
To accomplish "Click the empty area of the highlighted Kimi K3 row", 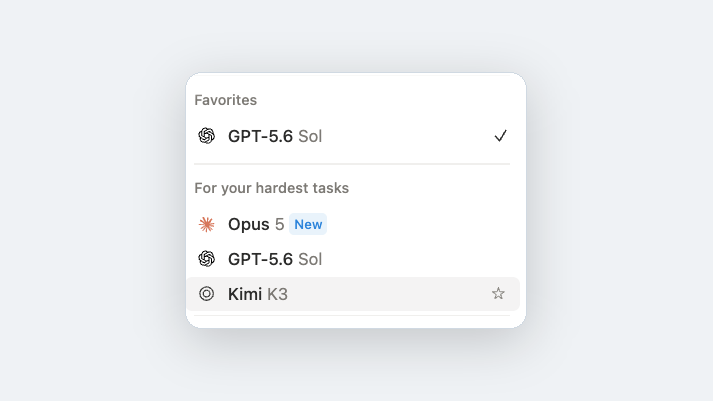I will [x=387, y=294].
